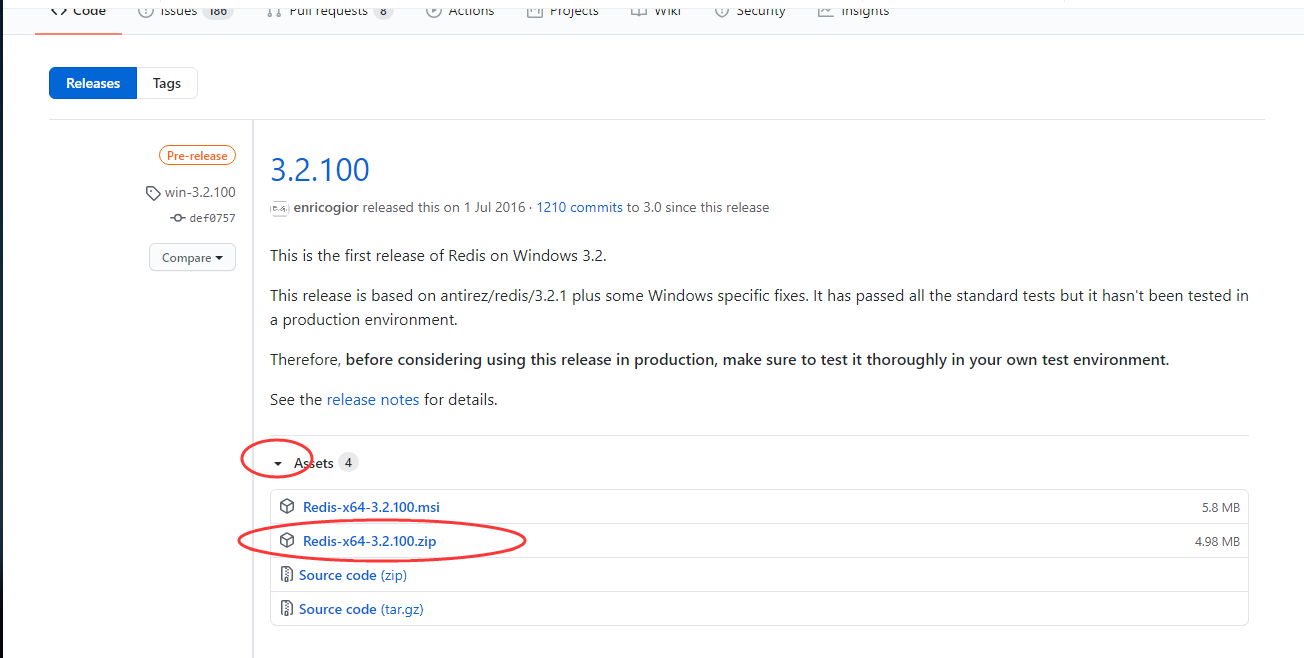Click the 1210 commits link

tap(578, 207)
